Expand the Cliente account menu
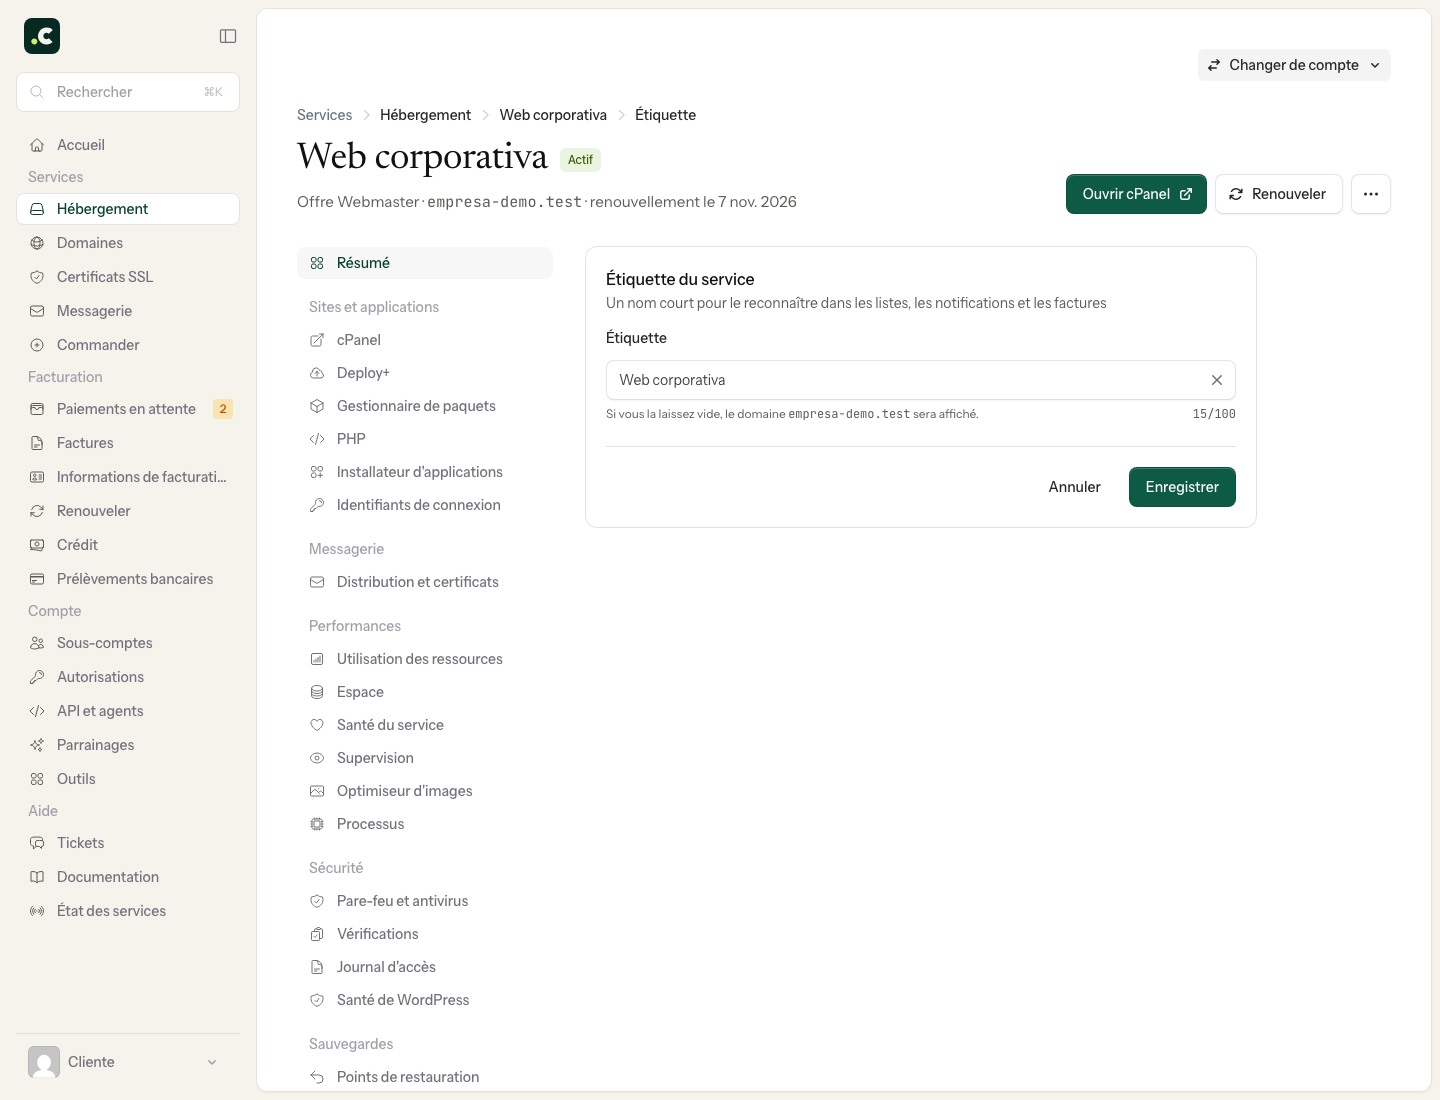This screenshot has width=1440, height=1100. [x=128, y=1062]
